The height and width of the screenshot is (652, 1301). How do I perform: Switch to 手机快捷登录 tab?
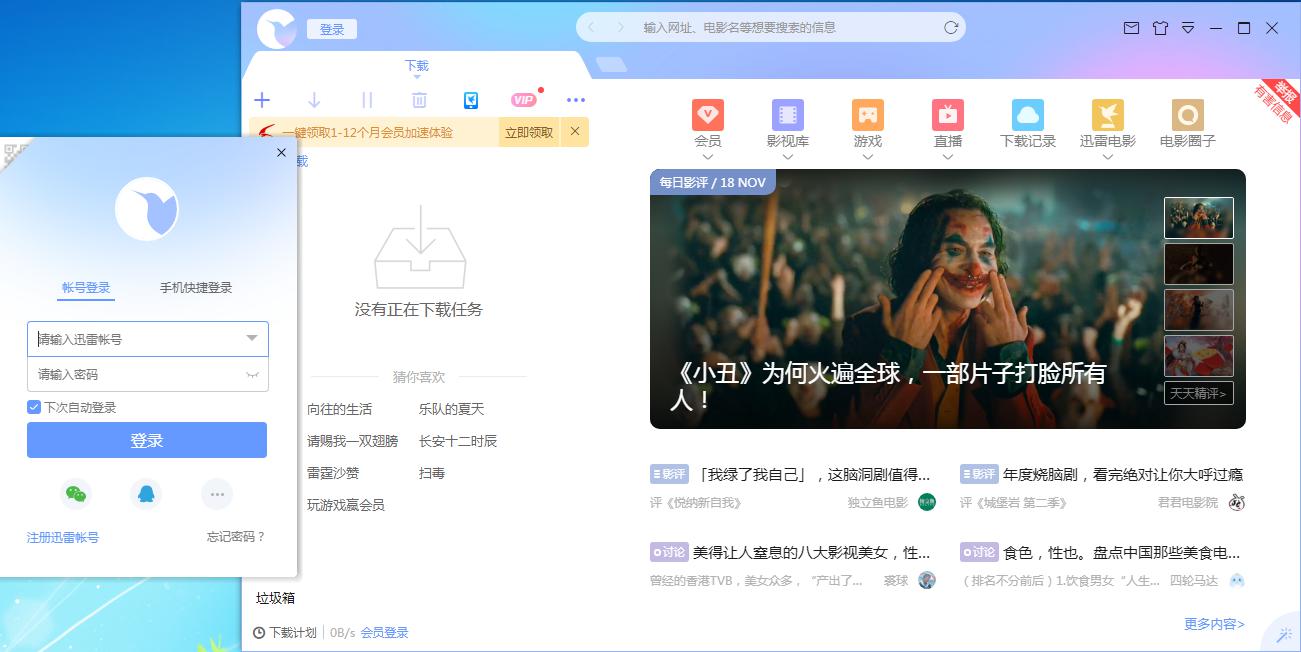click(196, 288)
